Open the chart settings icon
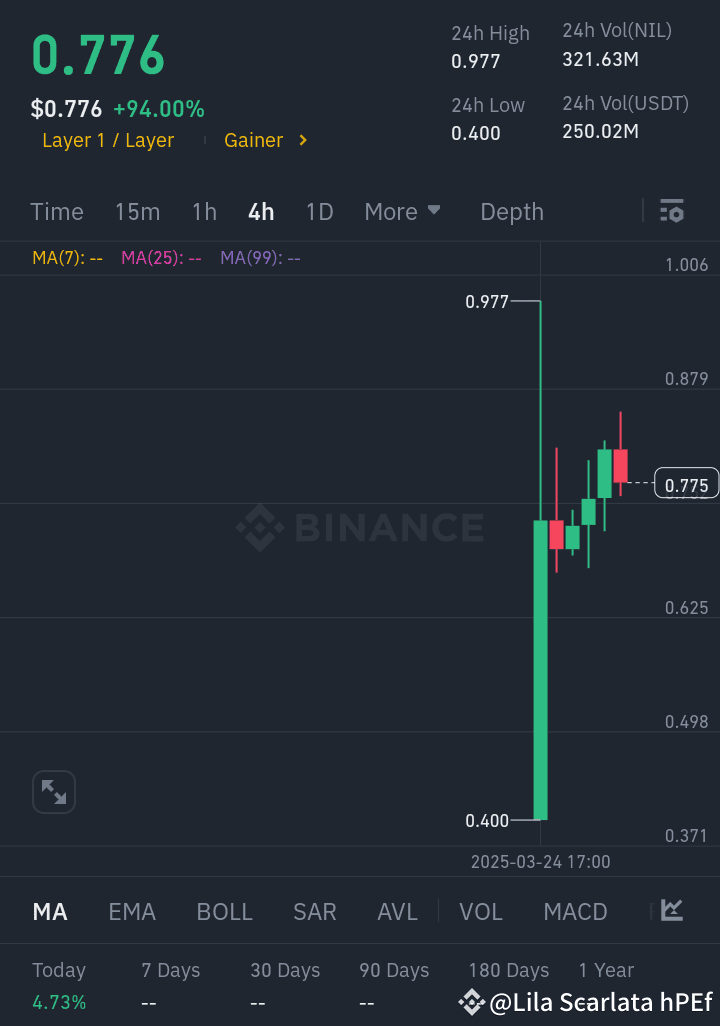 point(672,211)
